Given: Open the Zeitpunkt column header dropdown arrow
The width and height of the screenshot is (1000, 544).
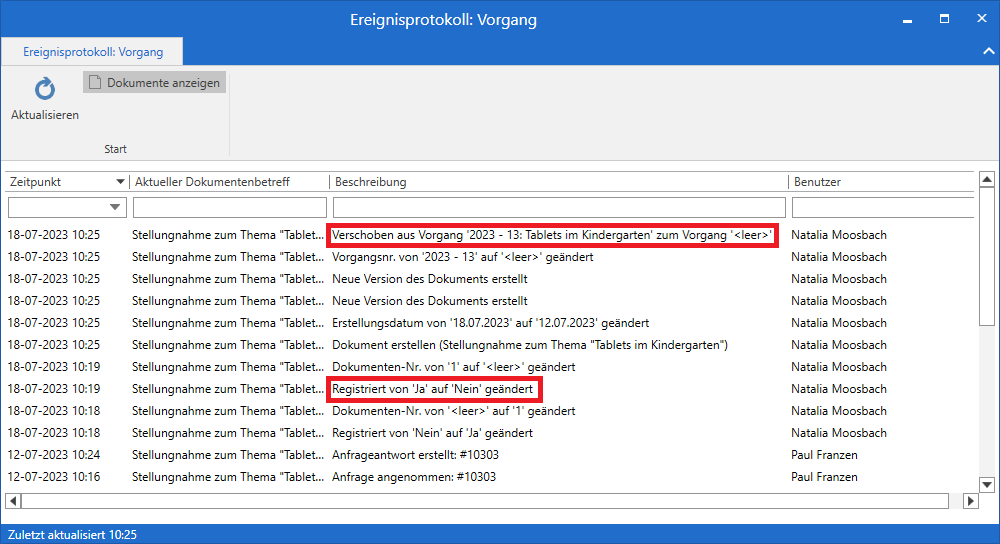Looking at the screenshot, I should [121, 182].
